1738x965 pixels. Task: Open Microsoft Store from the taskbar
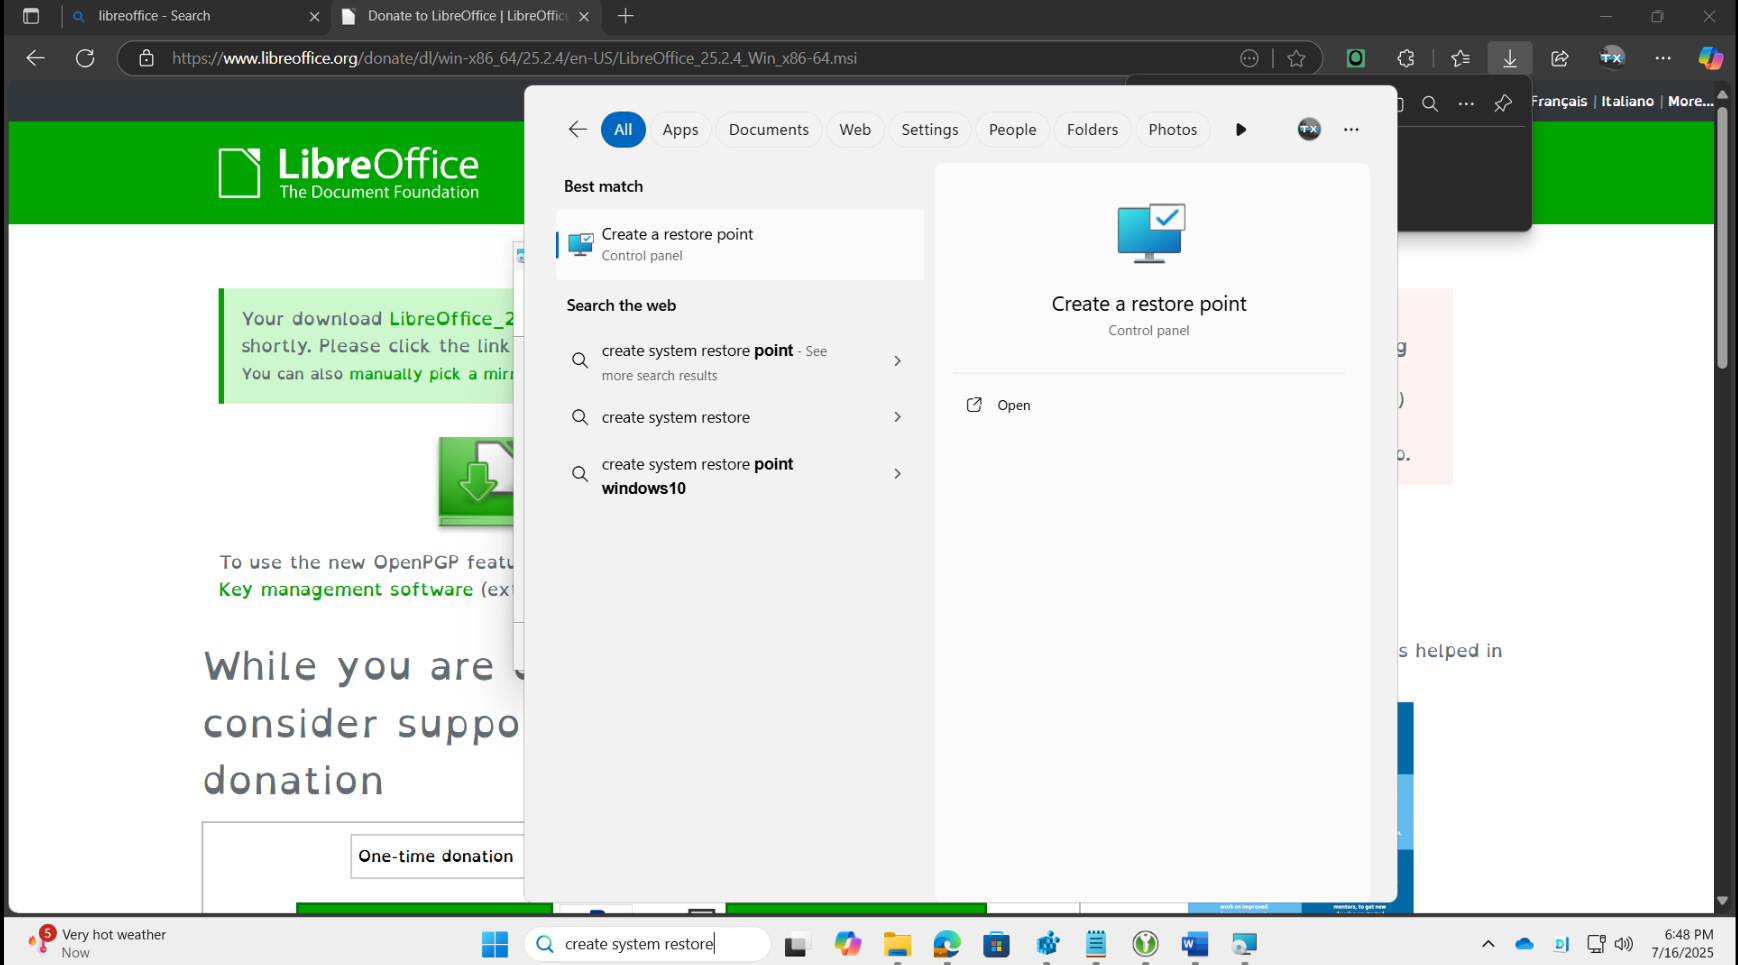click(997, 944)
